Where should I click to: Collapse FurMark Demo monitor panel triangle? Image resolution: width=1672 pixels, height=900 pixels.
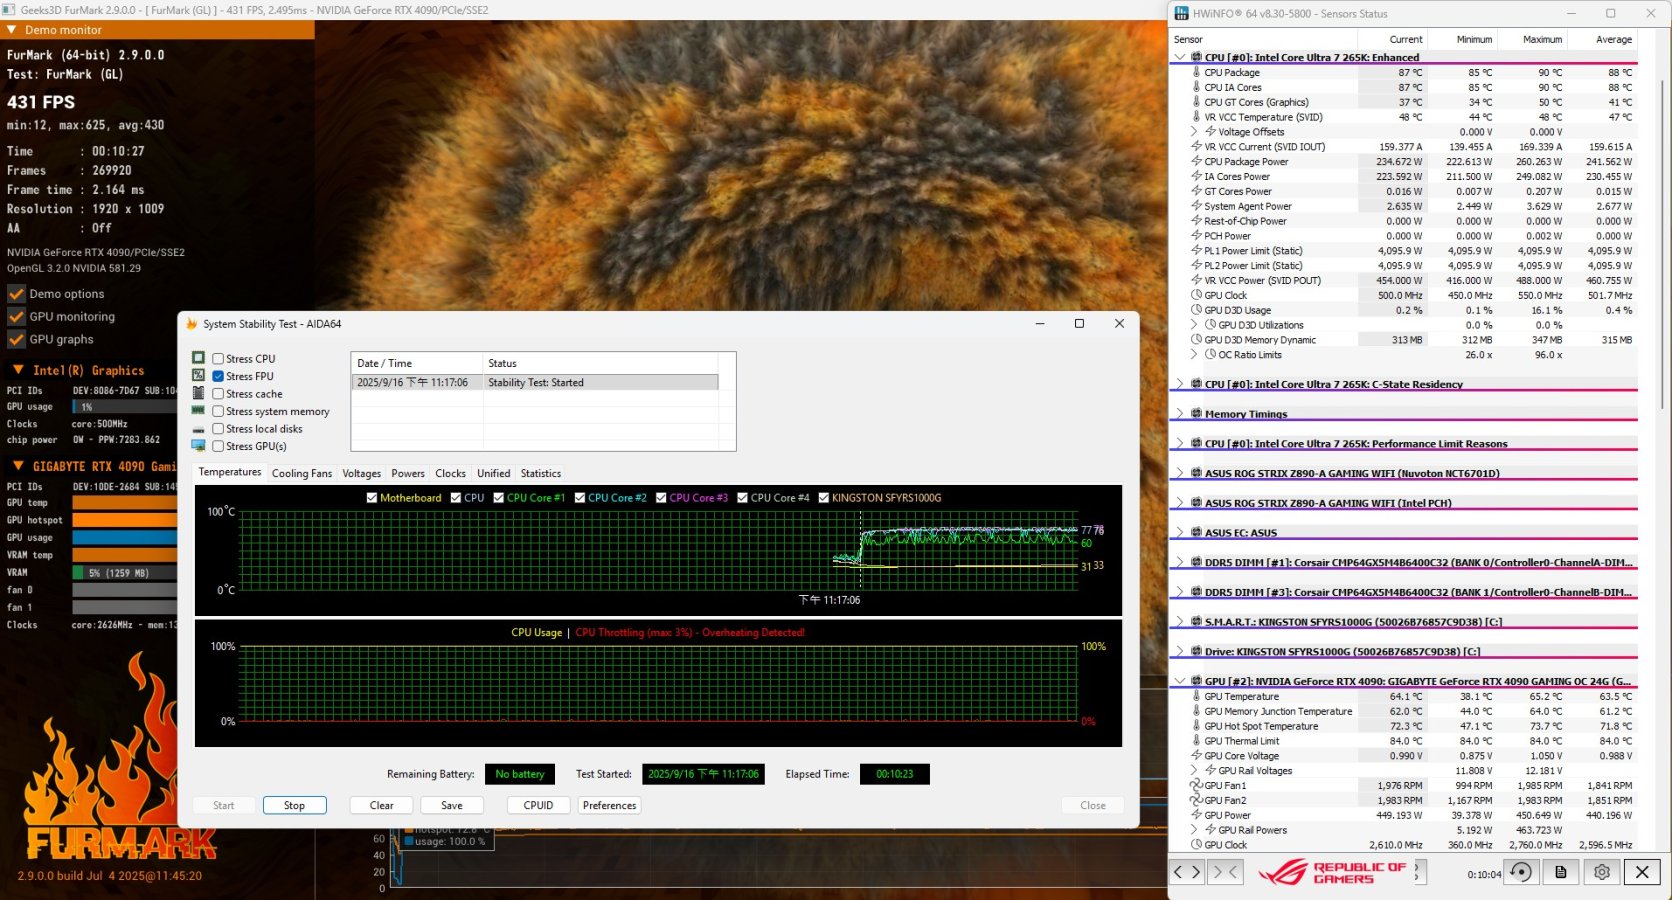(12, 30)
